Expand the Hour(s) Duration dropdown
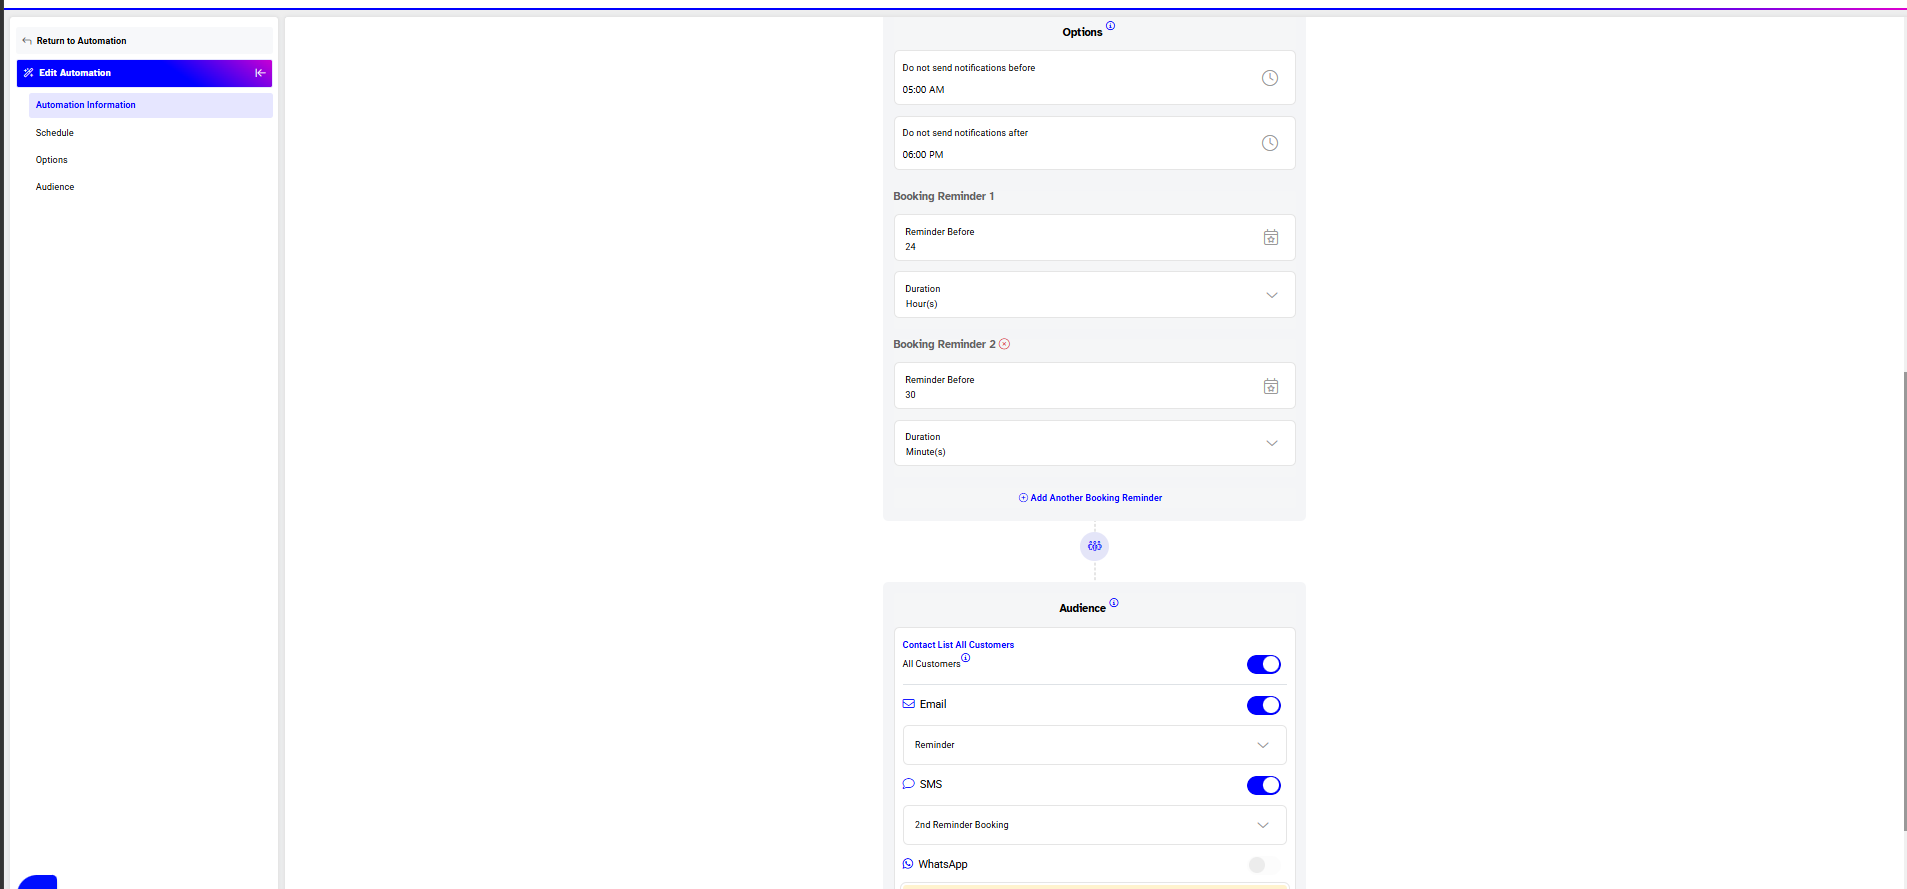The height and width of the screenshot is (889, 1907). point(1094,295)
